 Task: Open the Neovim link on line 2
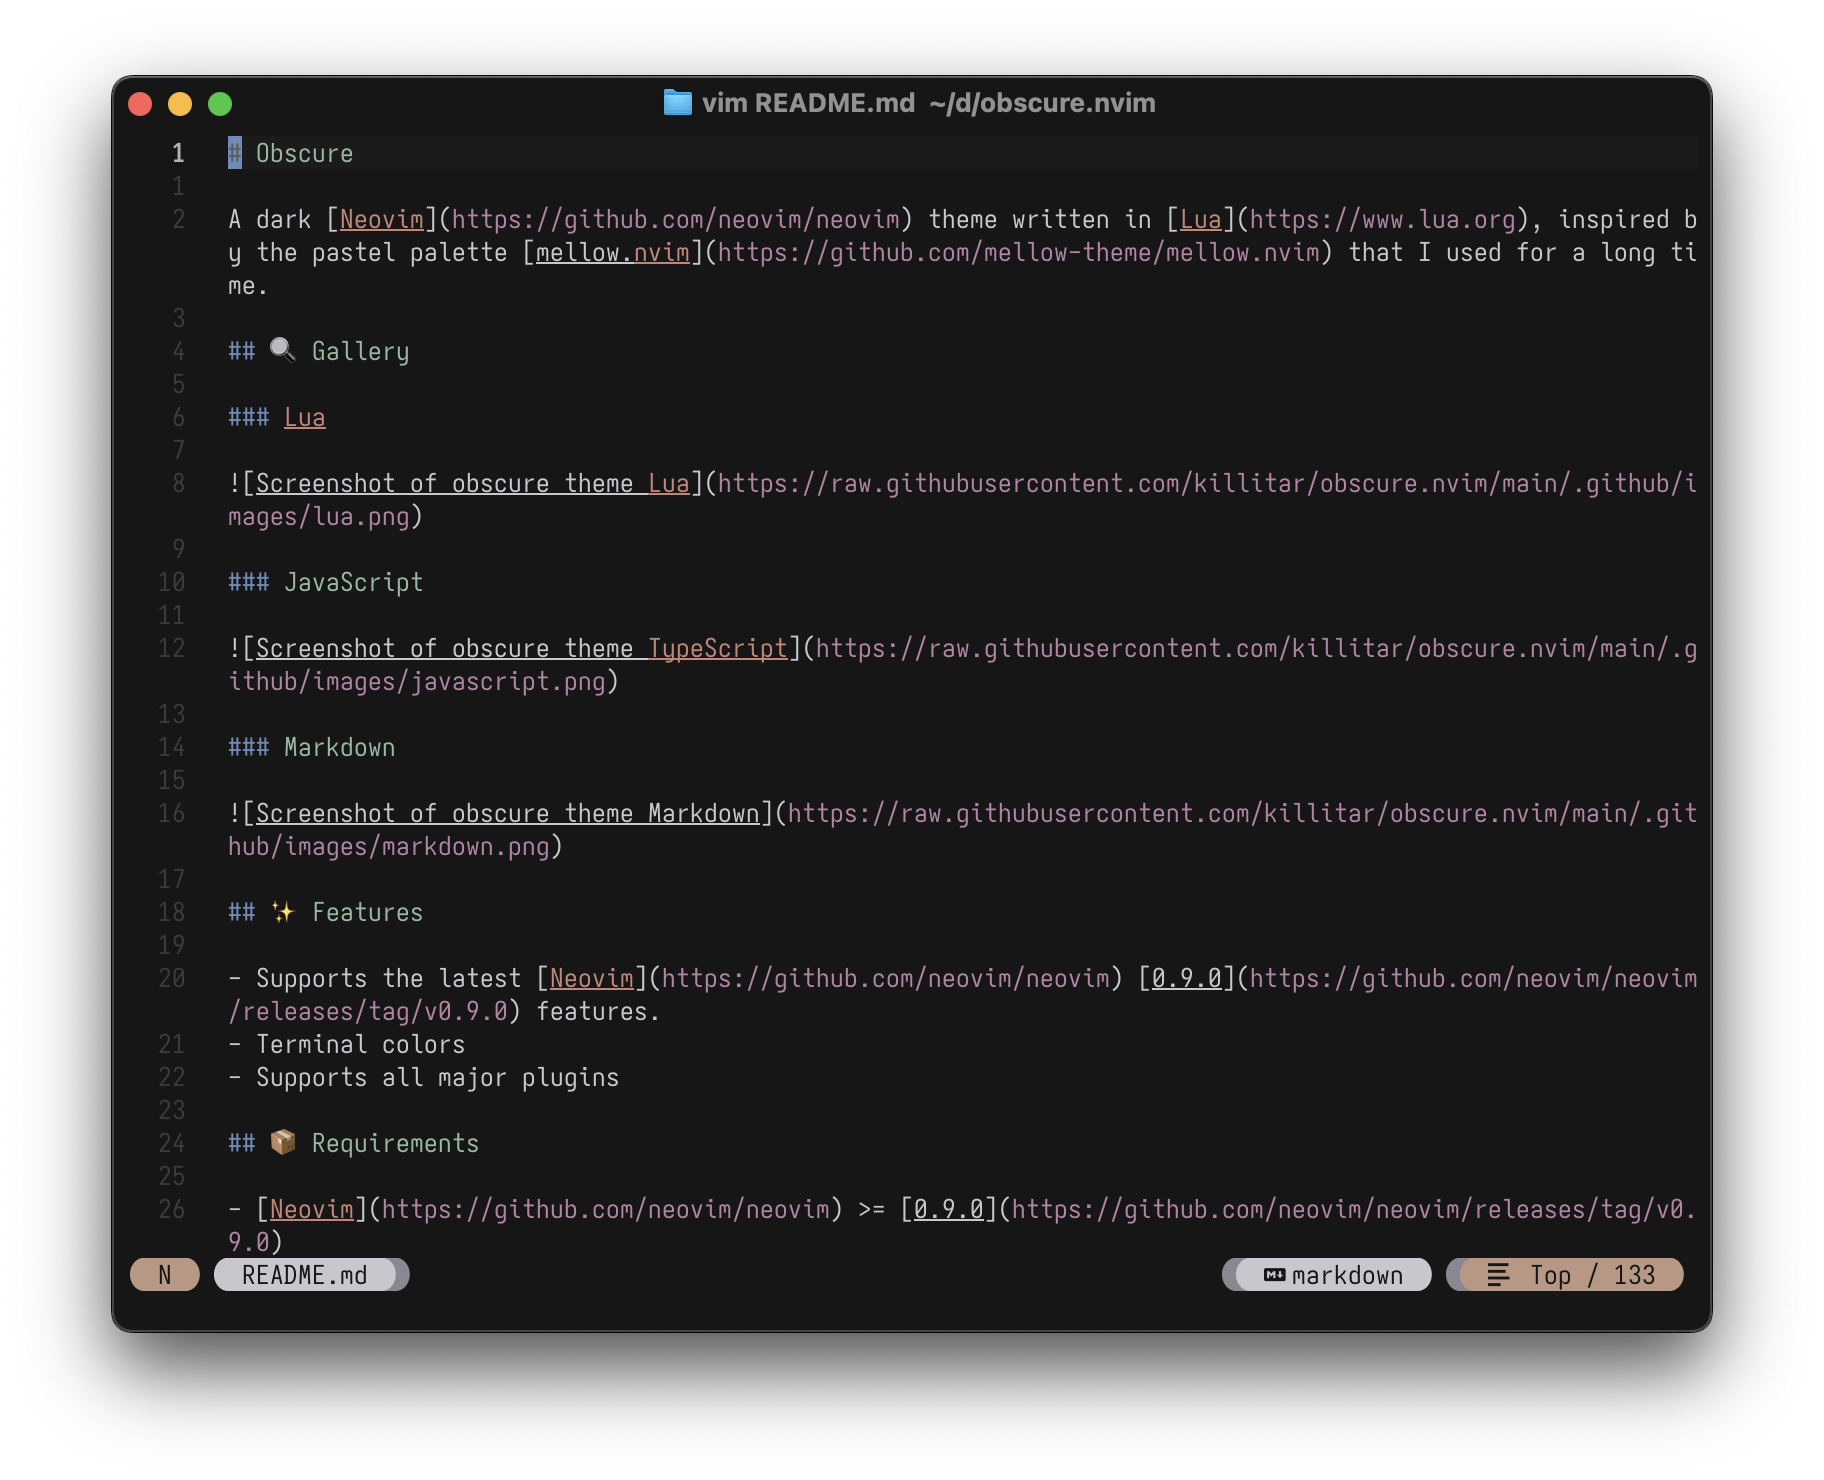point(381,218)
